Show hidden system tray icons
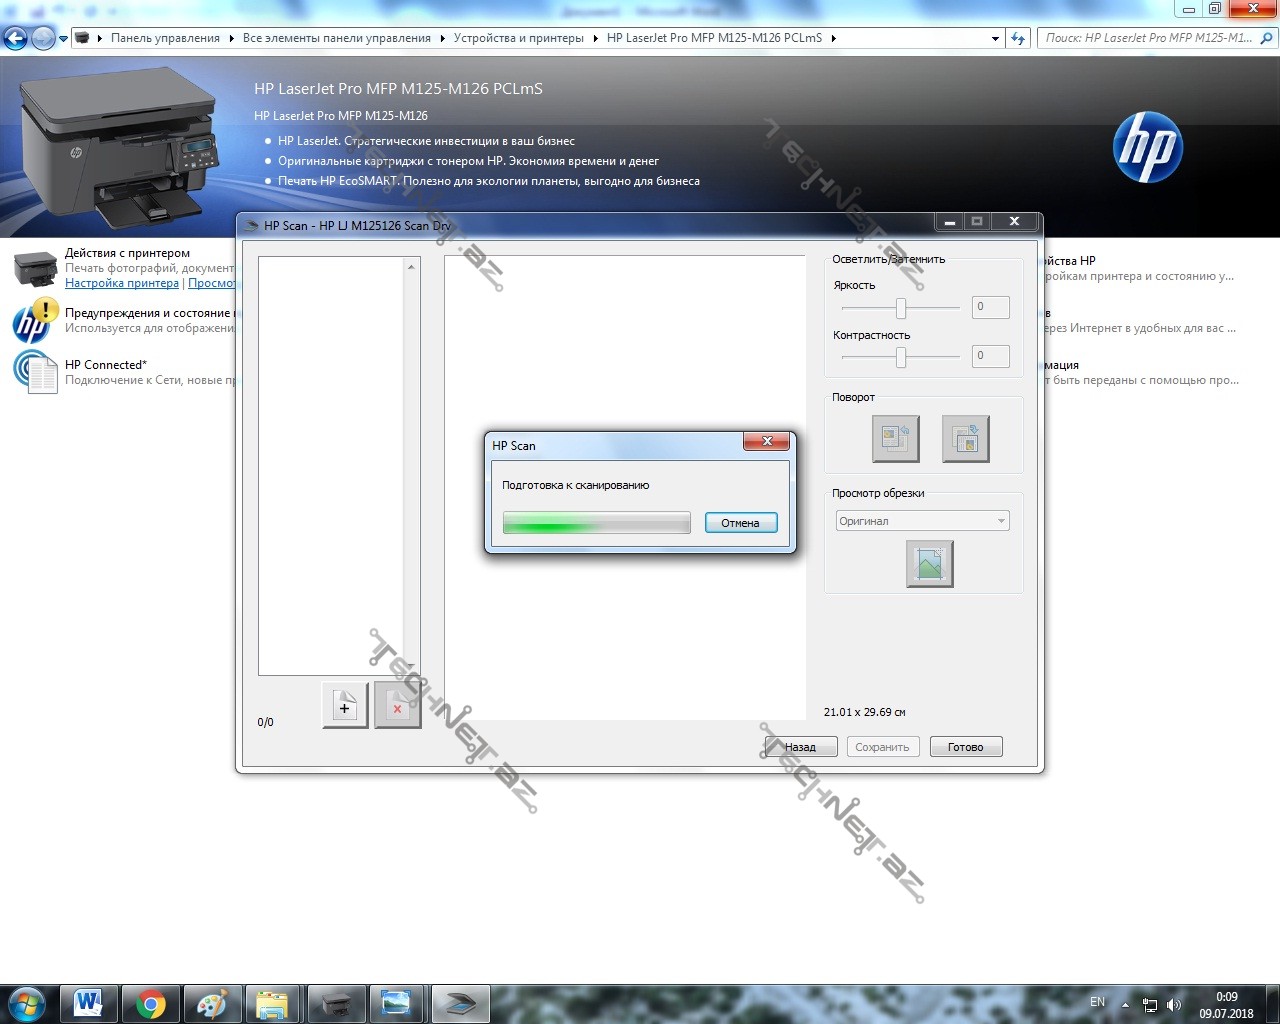Screen dimensions: 1280x1024 pyautogui.click(x=1125, y=1004)
